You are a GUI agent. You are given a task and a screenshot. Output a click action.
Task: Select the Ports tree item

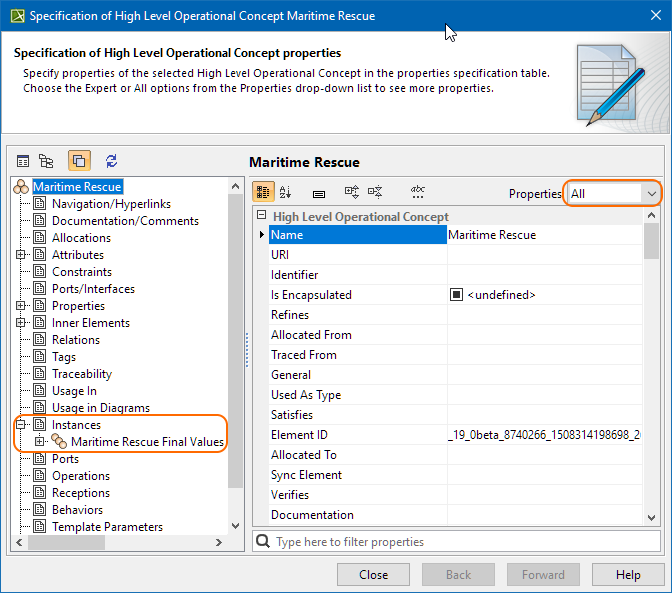(x=65, y=459)
